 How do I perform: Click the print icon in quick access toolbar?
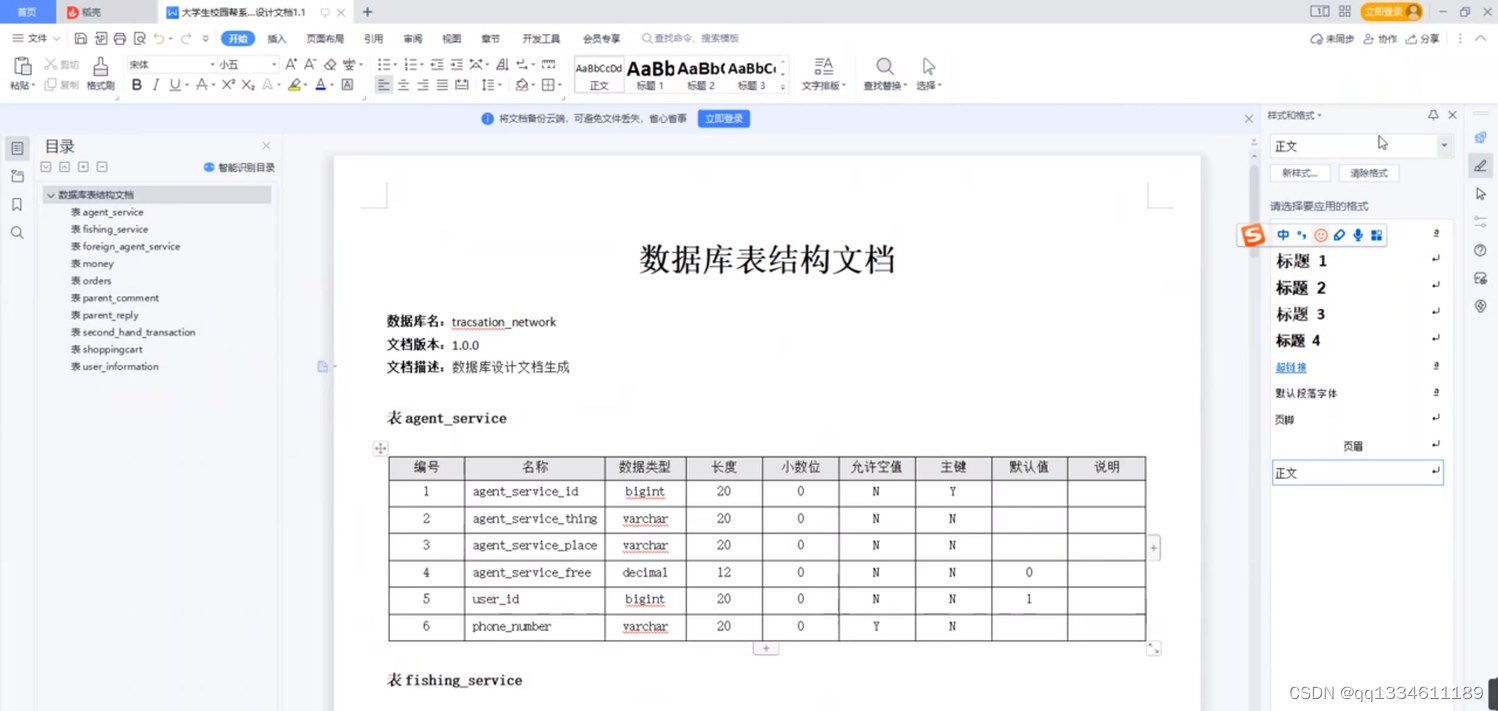[119, 38]
